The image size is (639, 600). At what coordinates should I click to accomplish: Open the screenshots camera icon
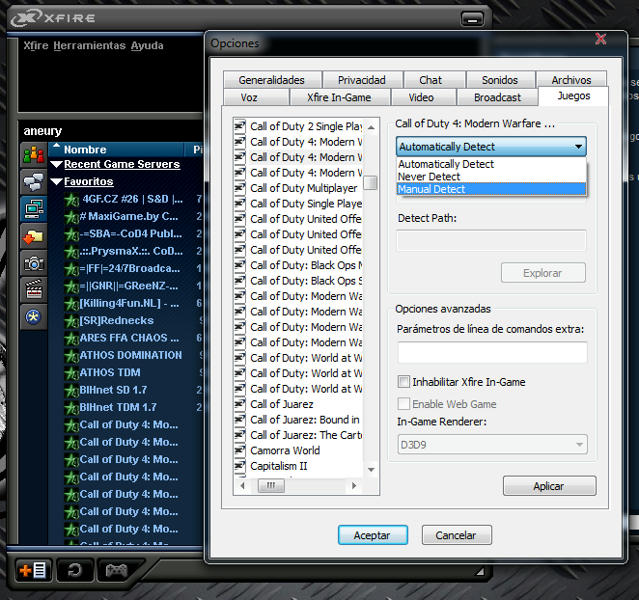click(34, 263)
